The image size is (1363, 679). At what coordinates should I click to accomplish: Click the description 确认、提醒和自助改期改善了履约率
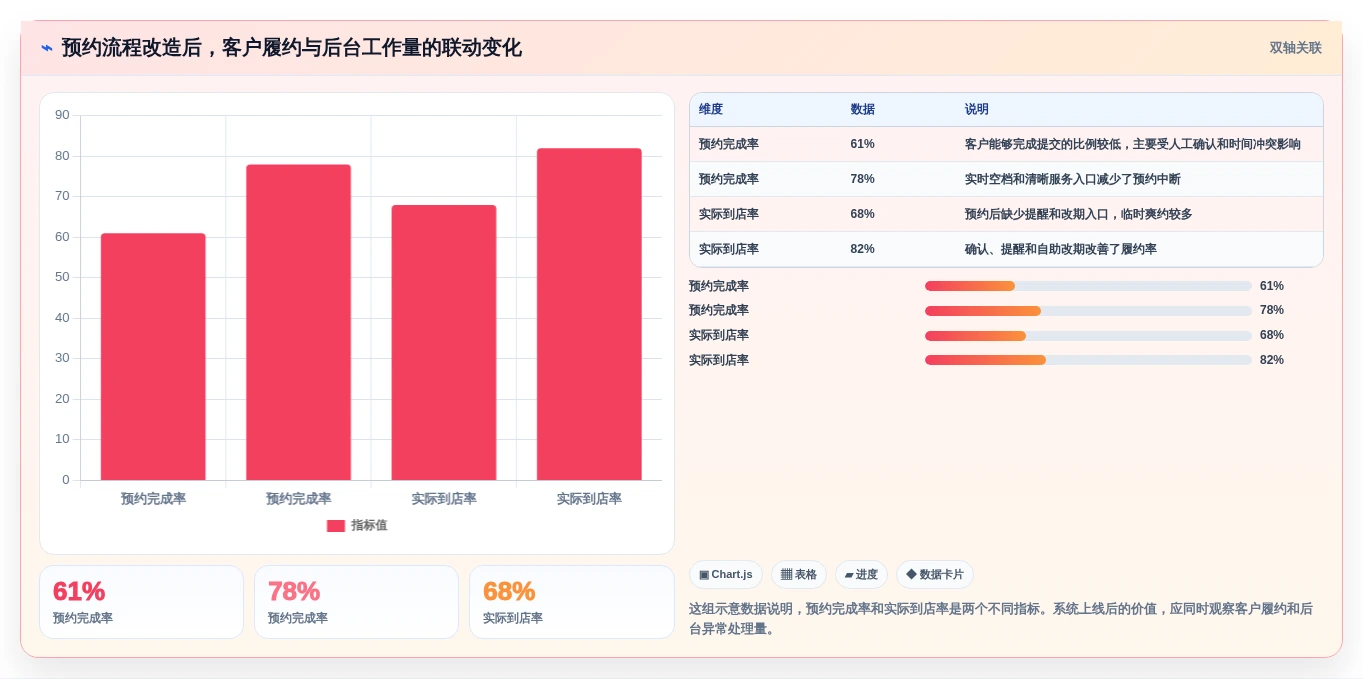(x=1061, y=249)
